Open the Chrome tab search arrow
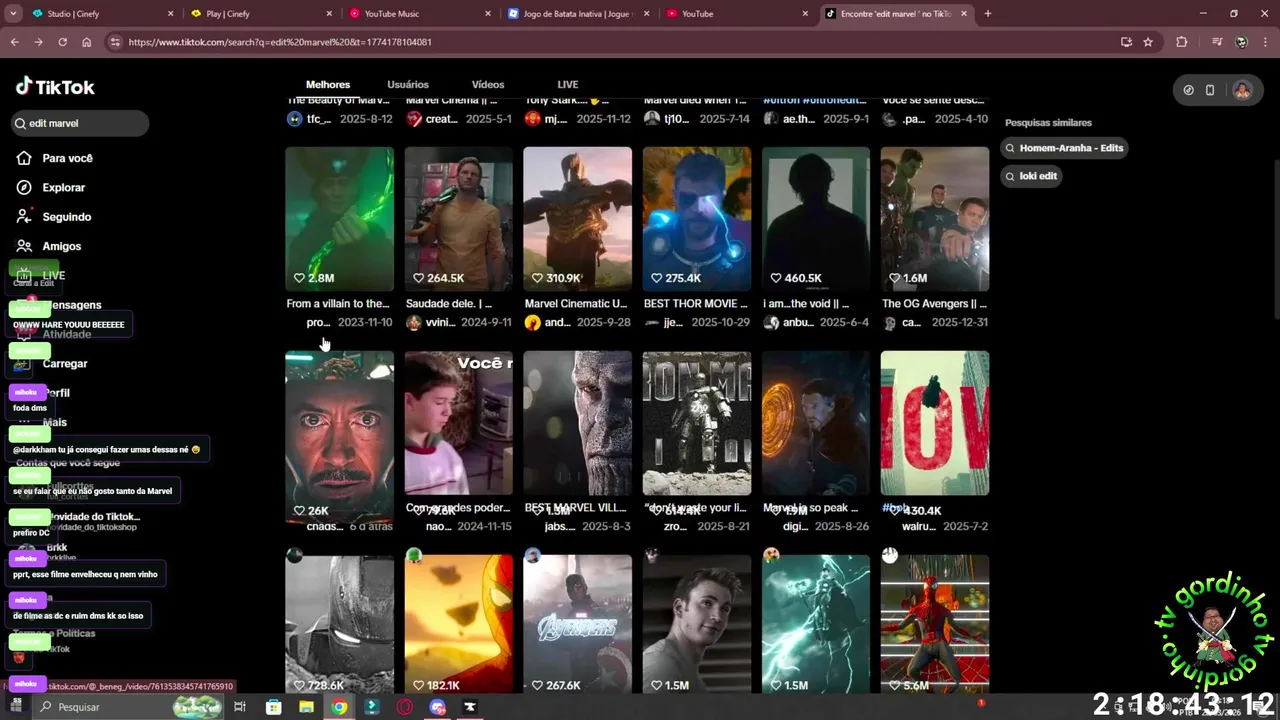Image resolution: width=1280 pixels, height=720 pixels. [x=13, y=14]
